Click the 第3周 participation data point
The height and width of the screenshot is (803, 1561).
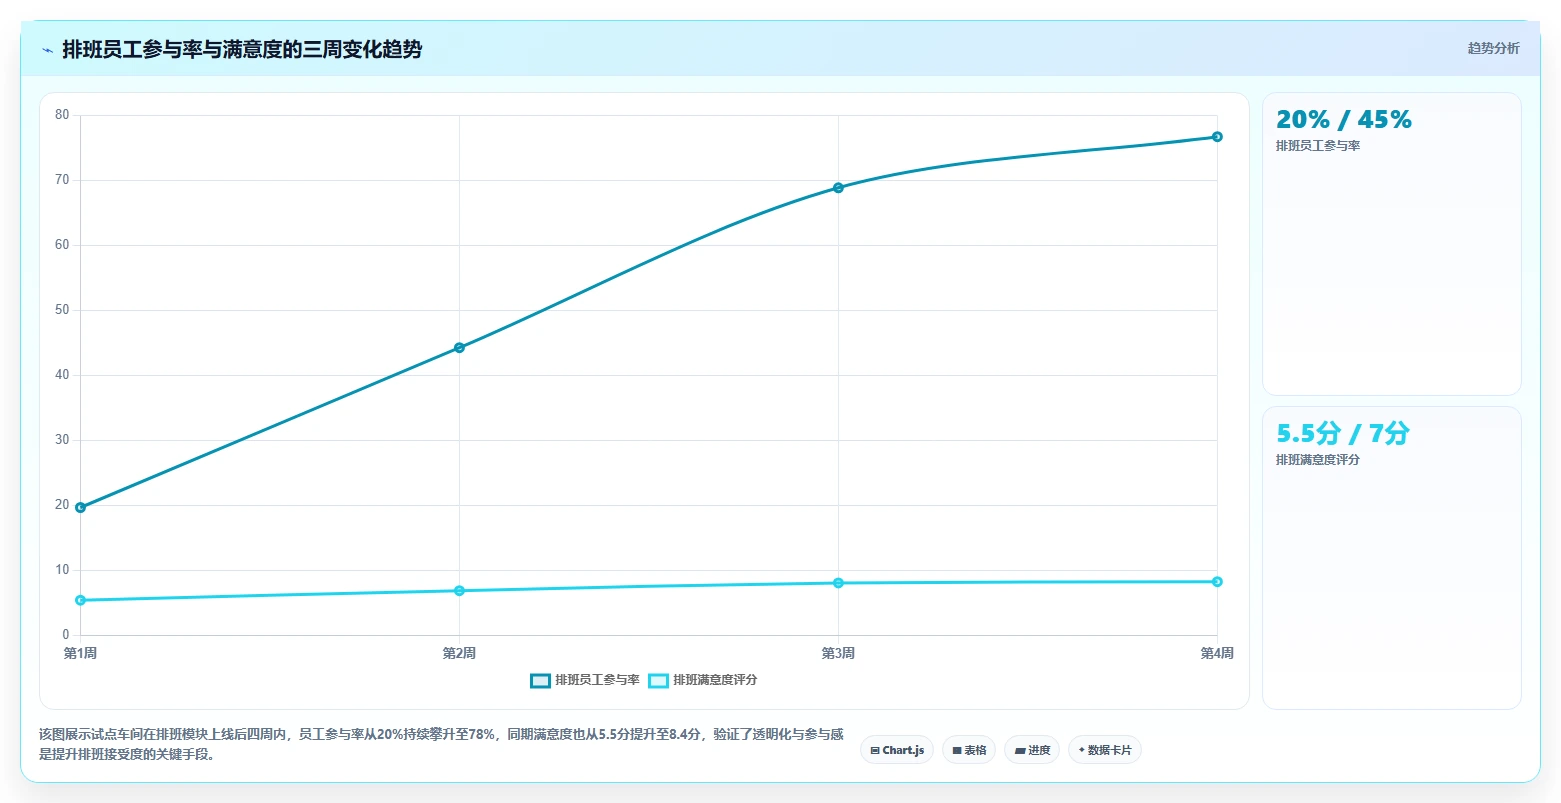pos(838,187)
